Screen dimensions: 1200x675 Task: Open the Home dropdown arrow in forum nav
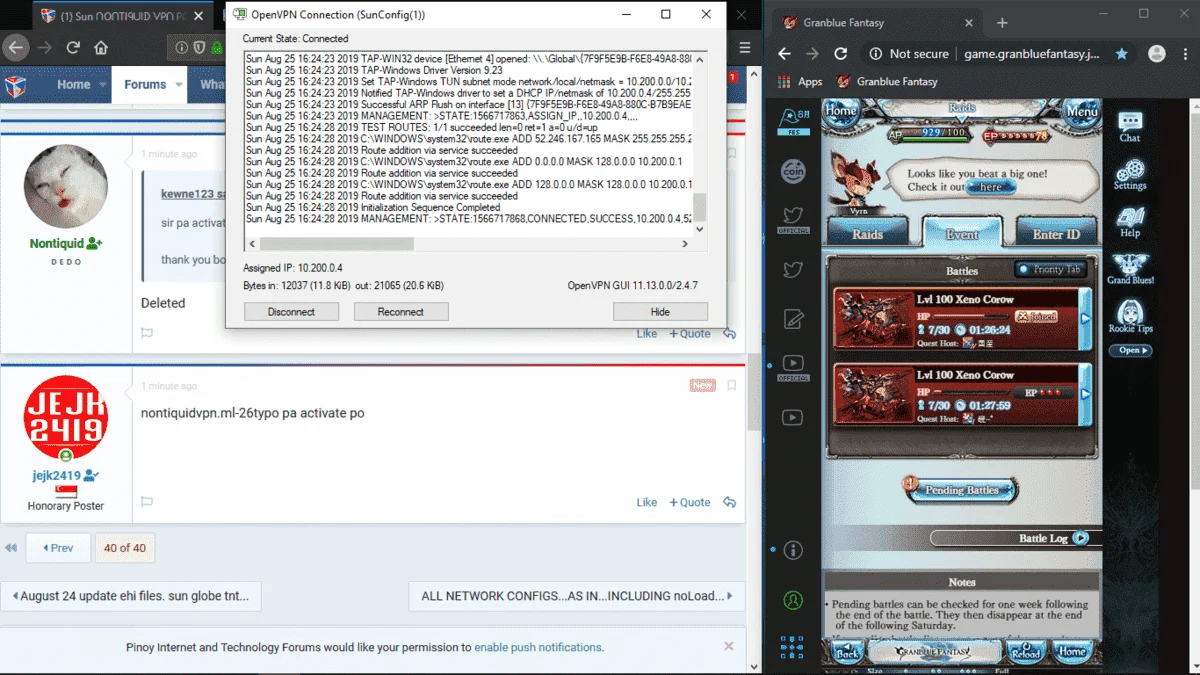103,85
